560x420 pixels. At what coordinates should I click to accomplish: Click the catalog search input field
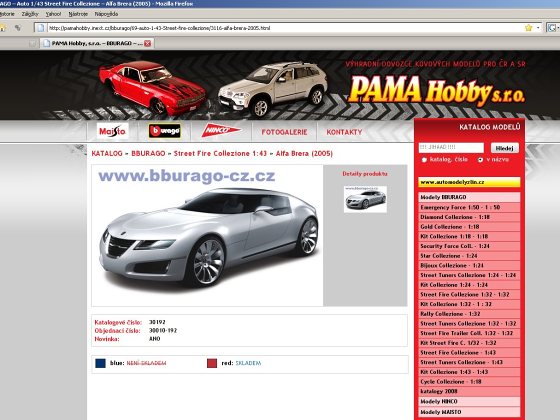451,148
